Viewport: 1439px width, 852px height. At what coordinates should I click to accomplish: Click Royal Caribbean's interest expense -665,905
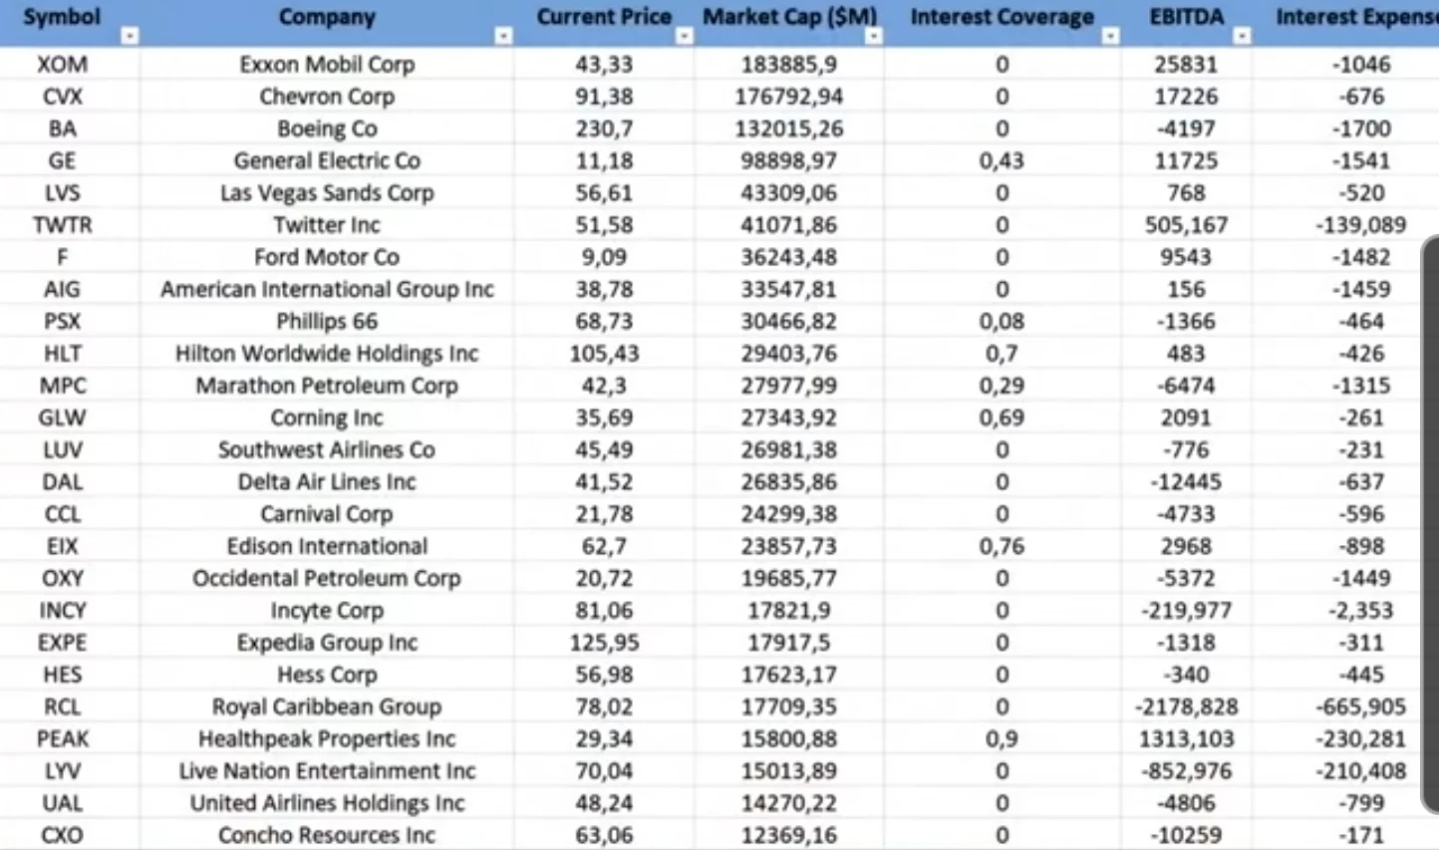pos(1360,707)
